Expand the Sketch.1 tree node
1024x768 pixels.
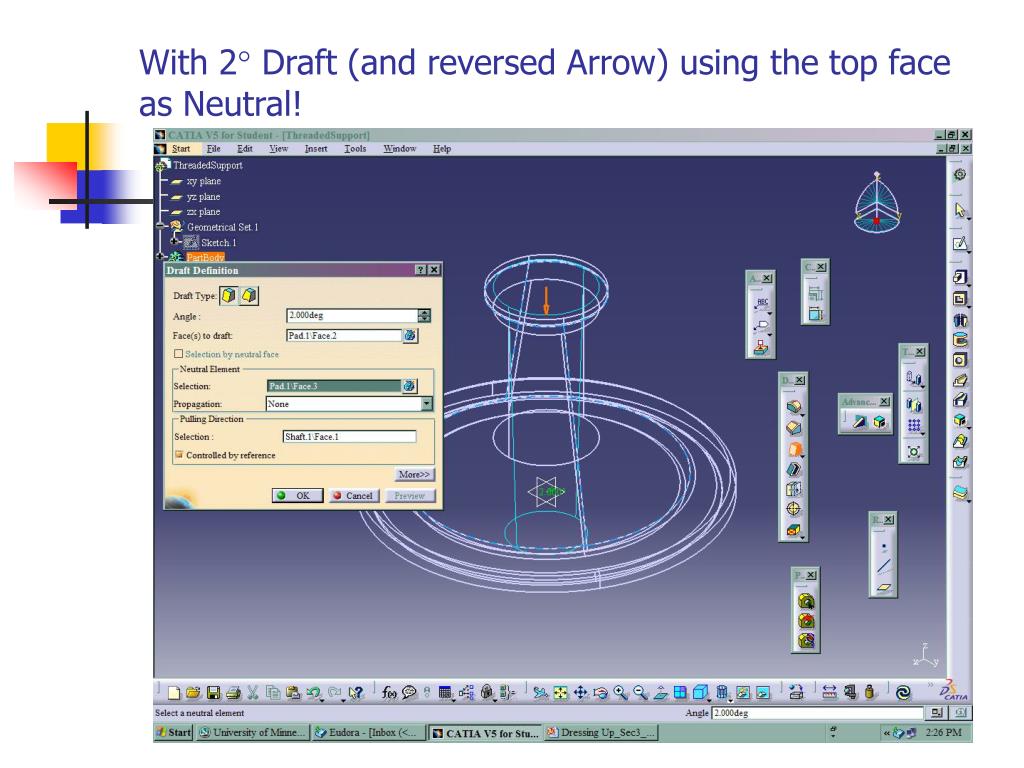(x=175, y=242)
